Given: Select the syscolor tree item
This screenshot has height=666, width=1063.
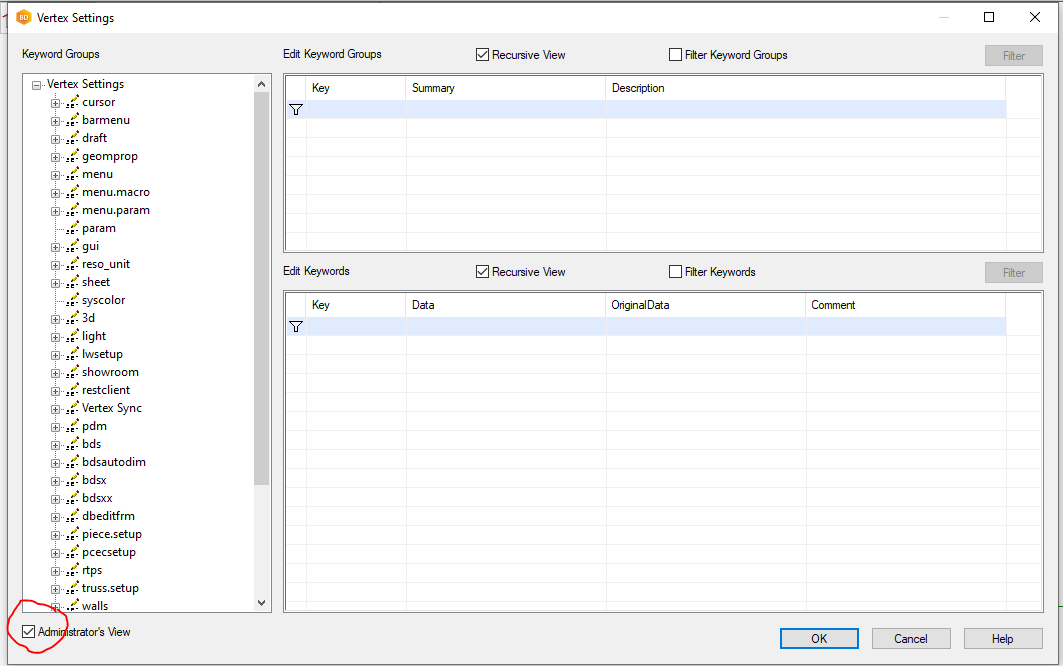Looking at the screenshot, I should [103, 300].
